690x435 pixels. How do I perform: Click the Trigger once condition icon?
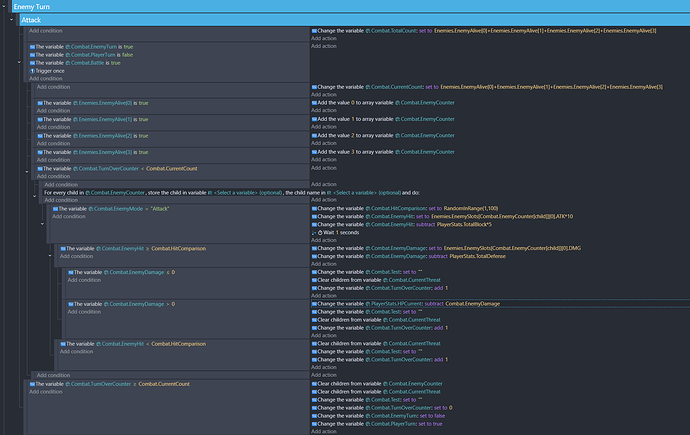[x=32, y=71]
